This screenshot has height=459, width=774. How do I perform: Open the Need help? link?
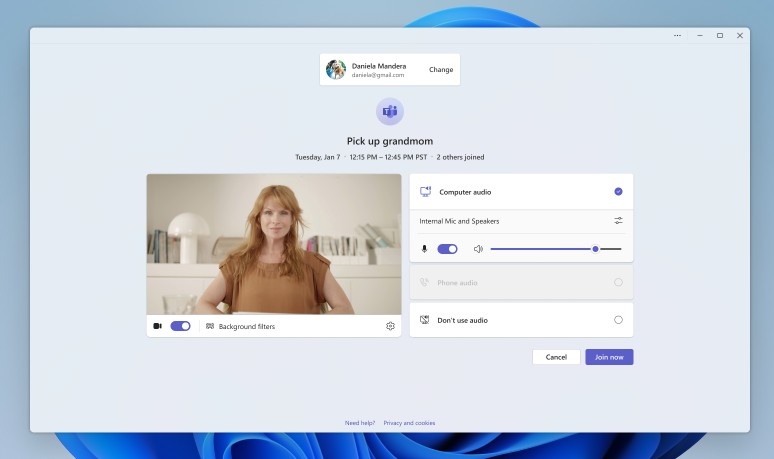(360, 423)
